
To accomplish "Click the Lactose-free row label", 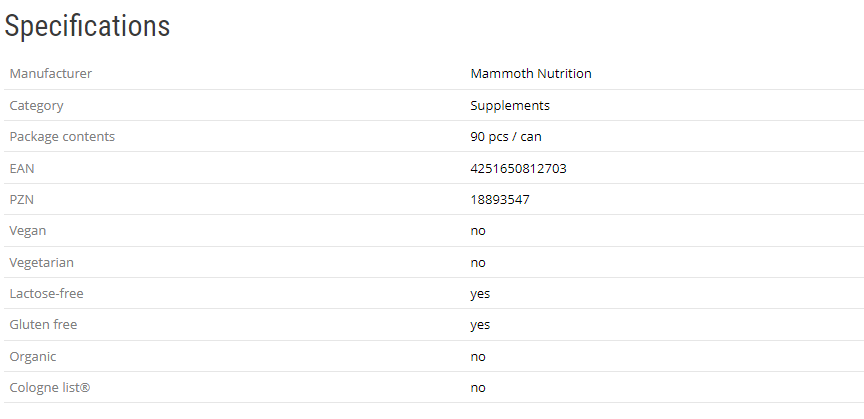I will coord(45,294).
